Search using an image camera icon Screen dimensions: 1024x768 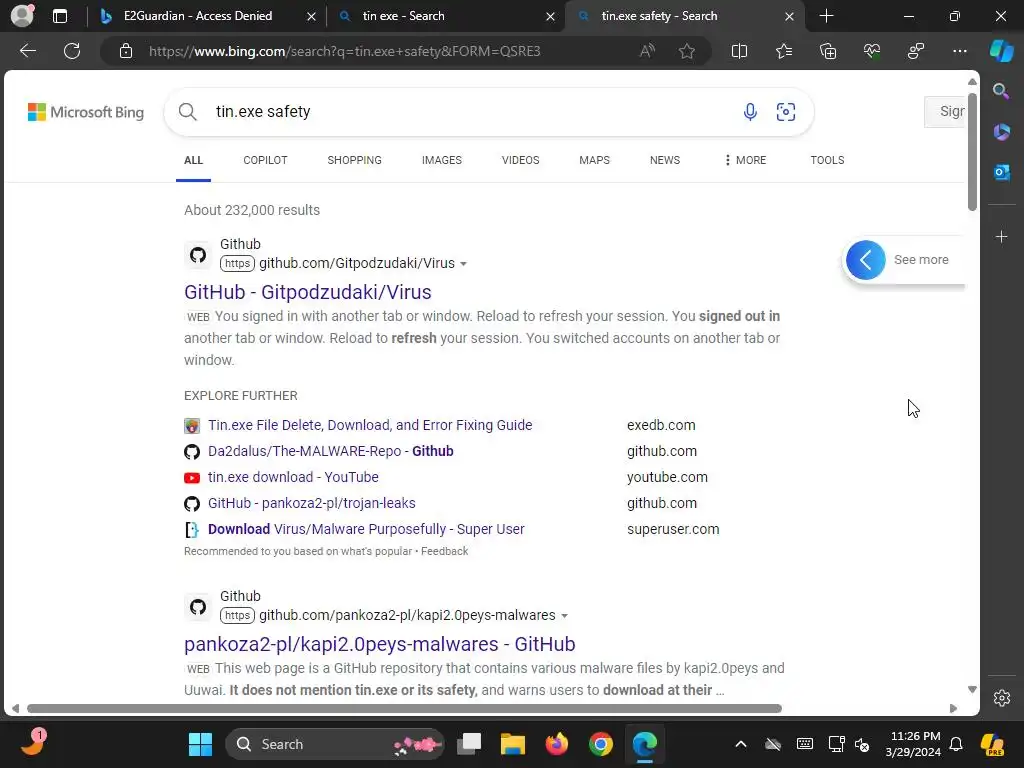click(786, 112)
